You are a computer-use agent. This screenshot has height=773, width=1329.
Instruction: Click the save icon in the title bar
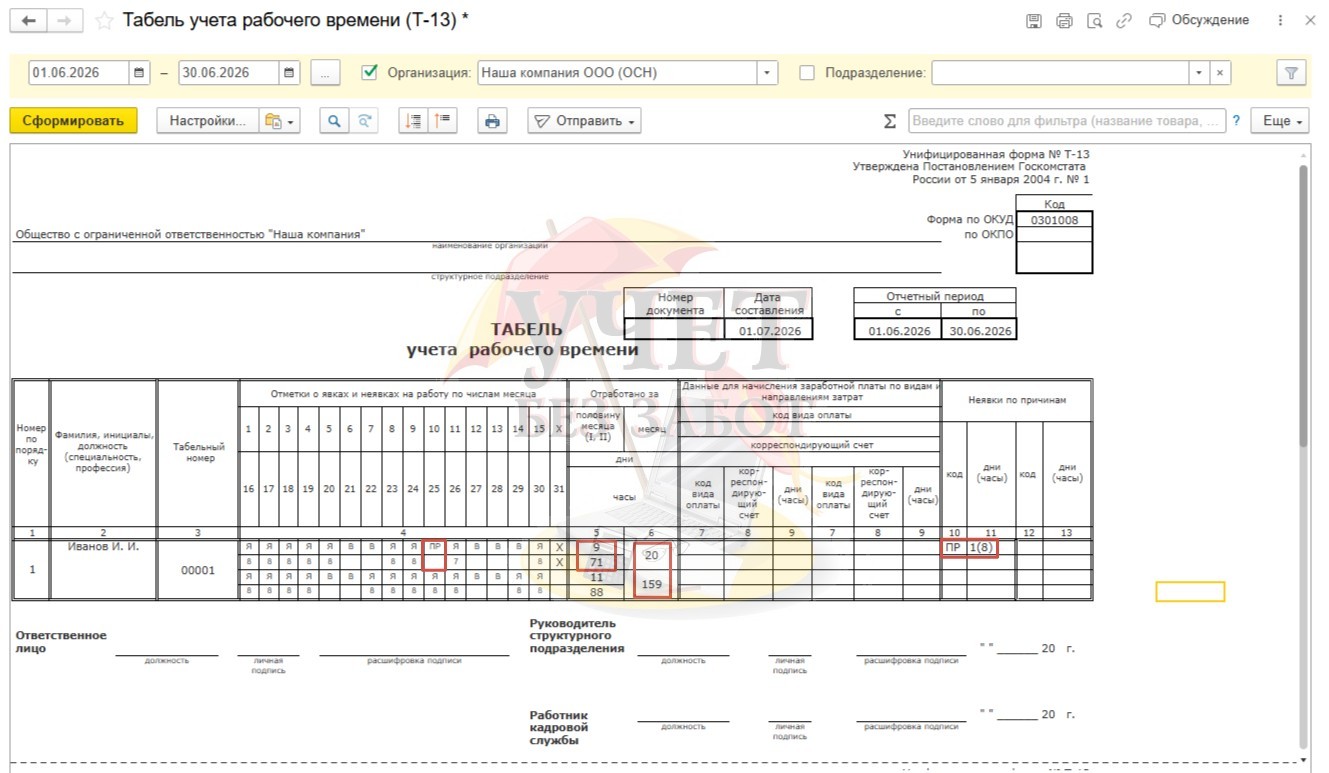point(1034,21)
